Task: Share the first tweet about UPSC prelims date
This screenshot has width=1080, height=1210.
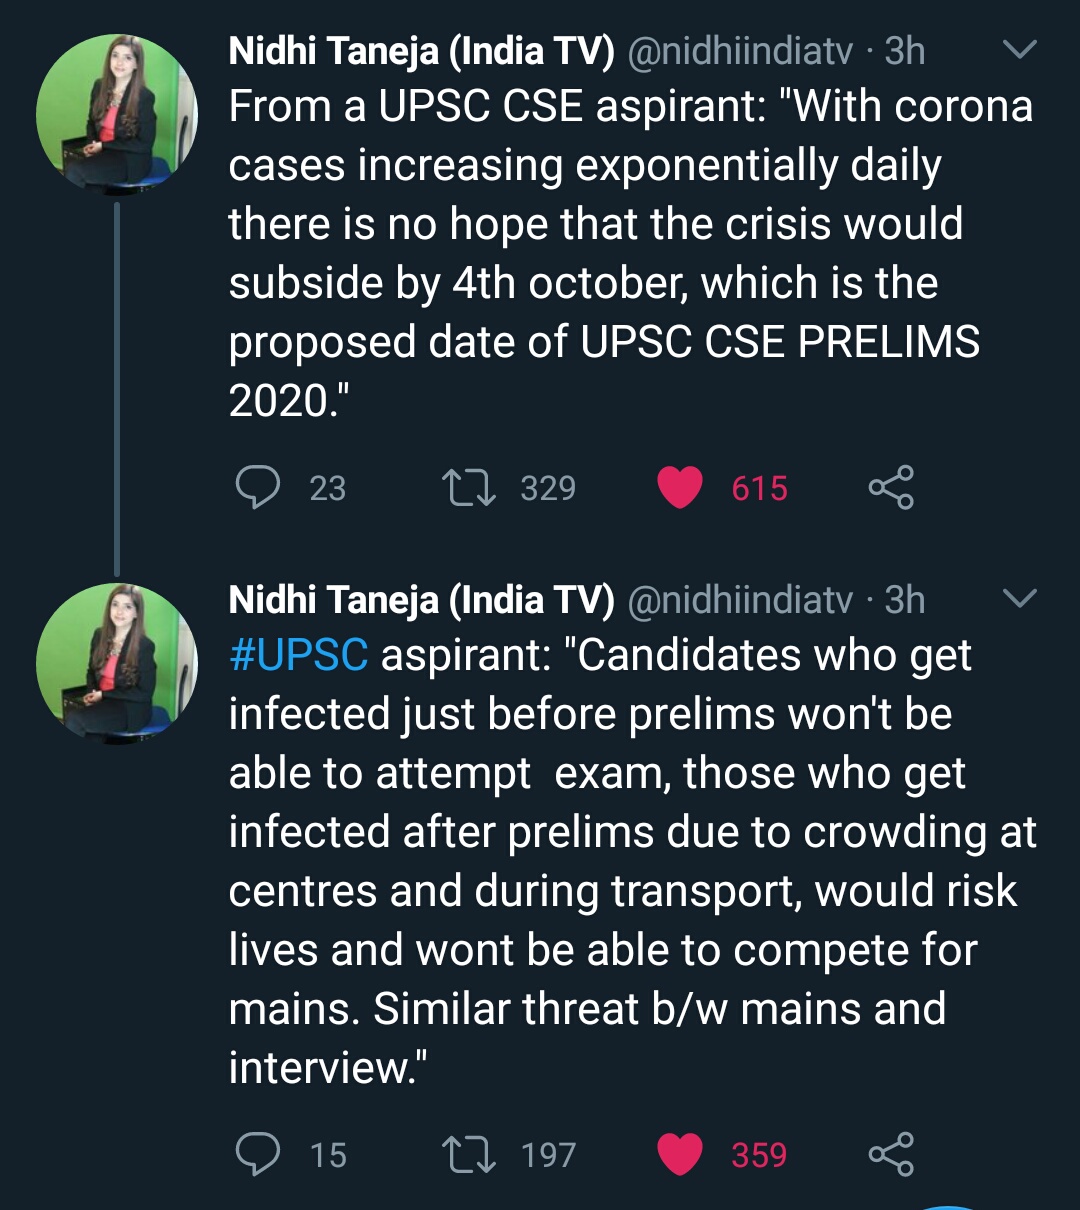Action: (x=890, y=488)
